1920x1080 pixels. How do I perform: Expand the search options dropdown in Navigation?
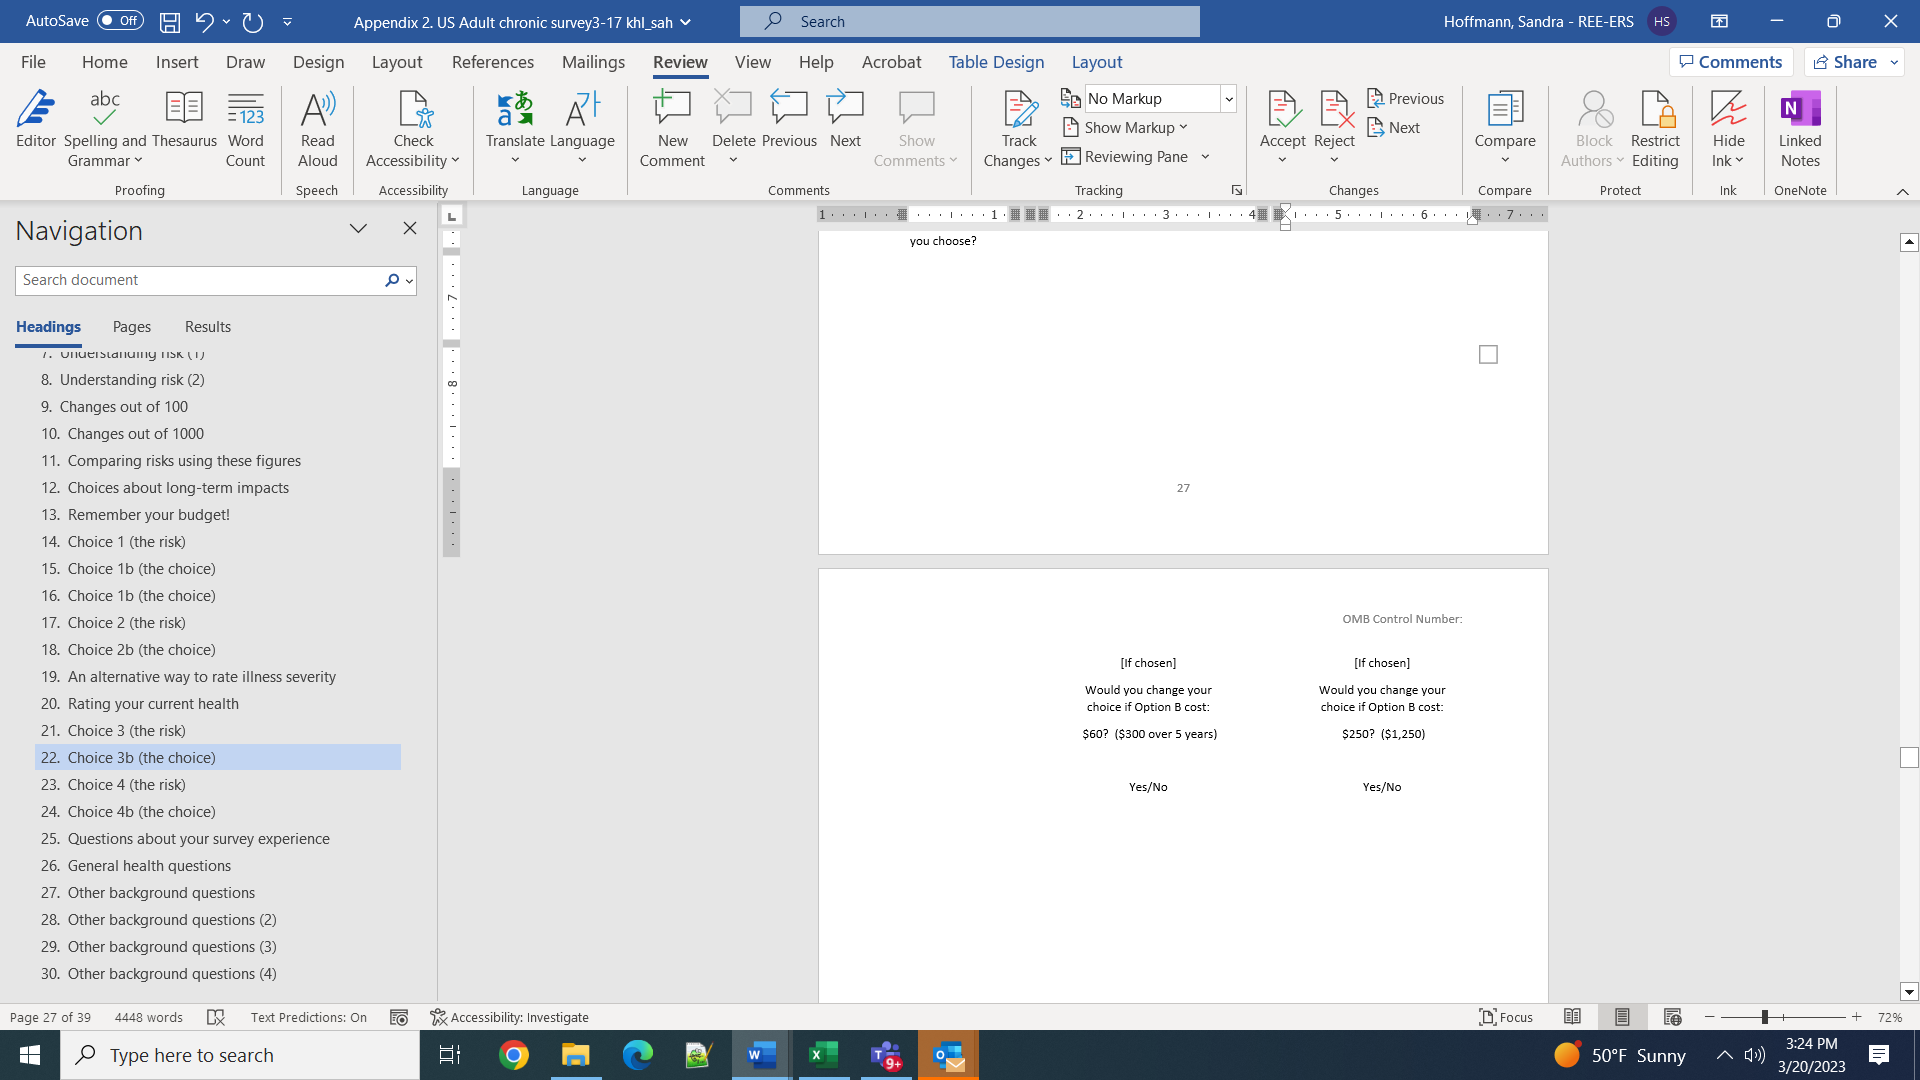pos(409,281)
